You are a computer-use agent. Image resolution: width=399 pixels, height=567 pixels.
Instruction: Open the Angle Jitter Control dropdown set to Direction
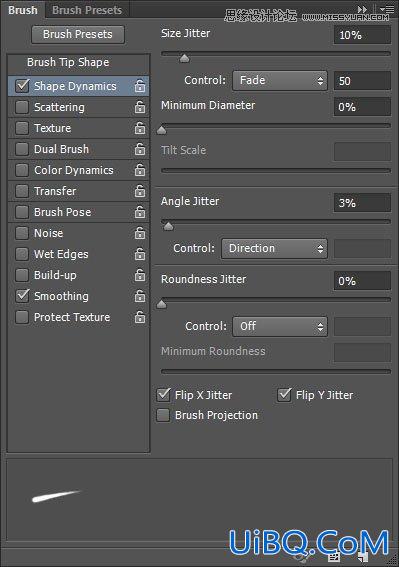click(274, 248)
